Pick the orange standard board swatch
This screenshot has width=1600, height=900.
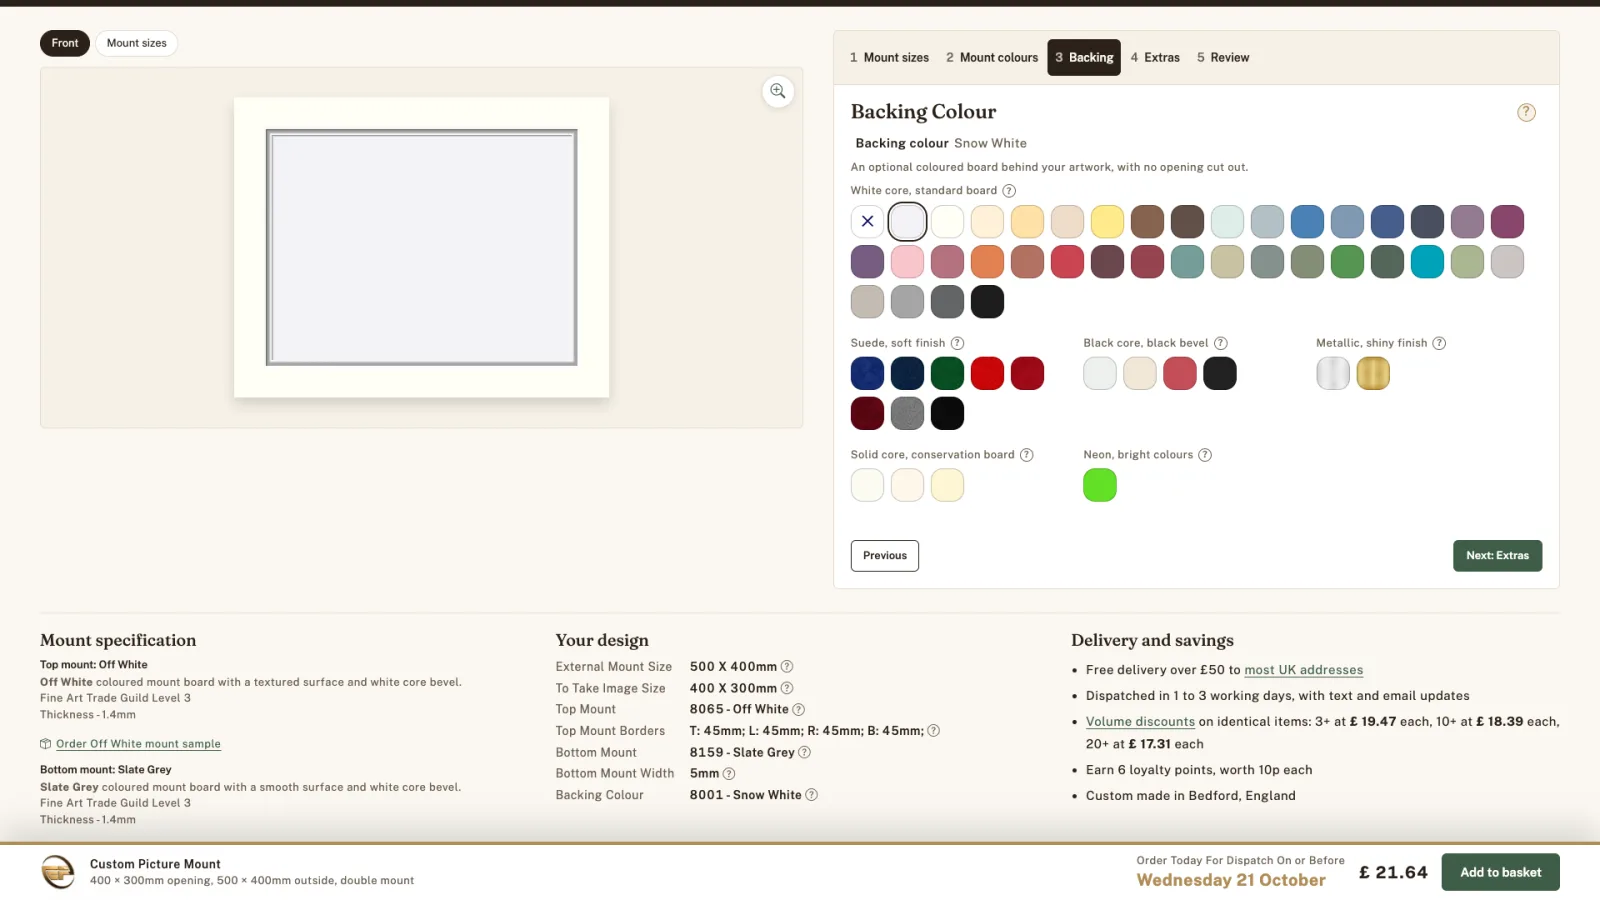987,261
